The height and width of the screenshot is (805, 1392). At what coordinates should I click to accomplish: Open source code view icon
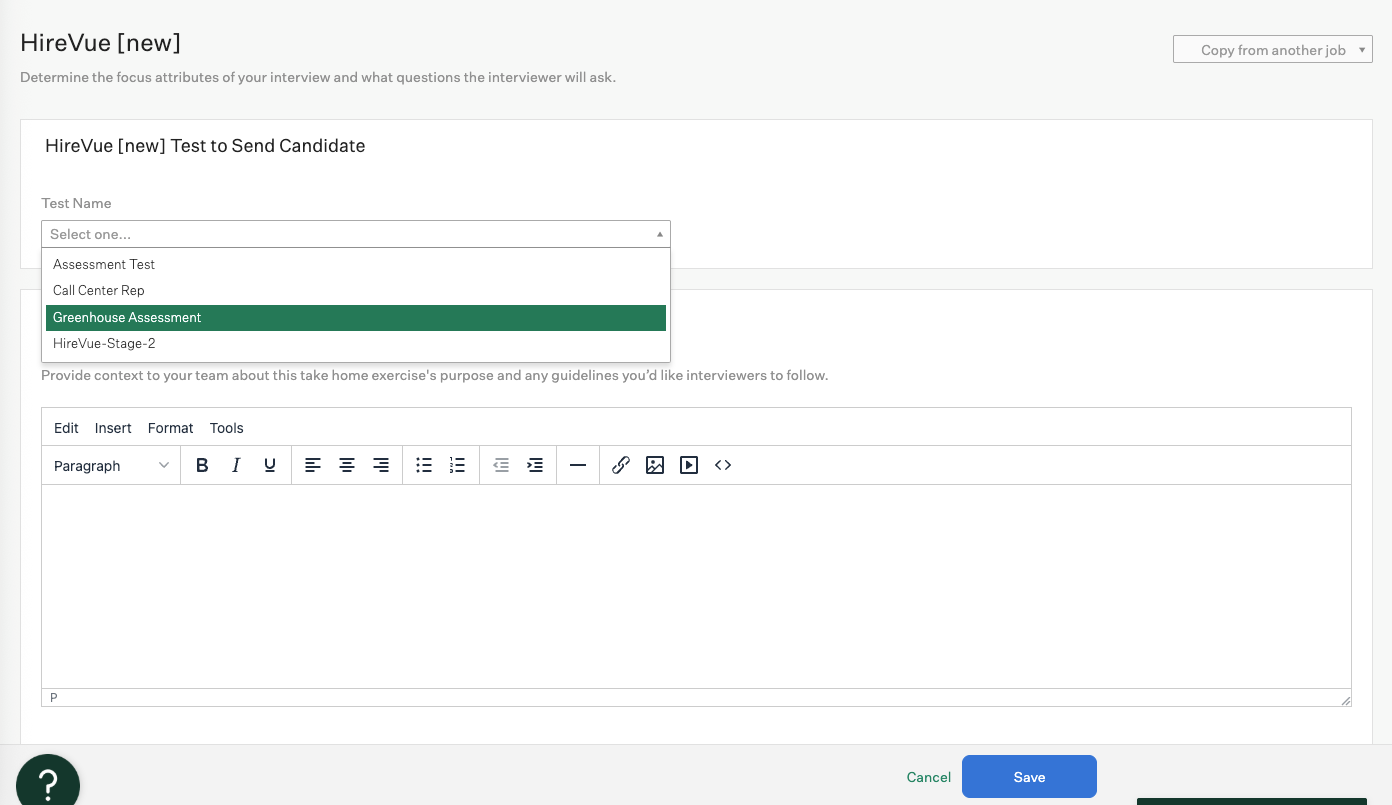coord(723,465)
